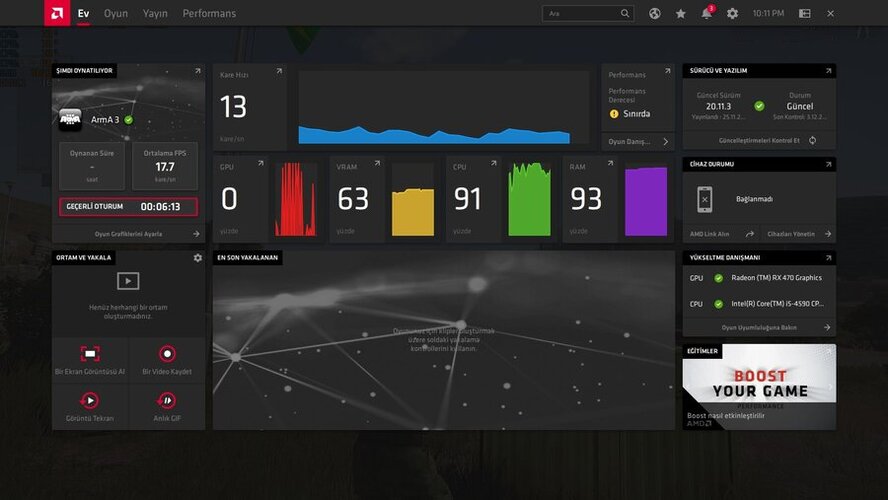Click the Bağlanmadı device status text

(x=754, y=199)
